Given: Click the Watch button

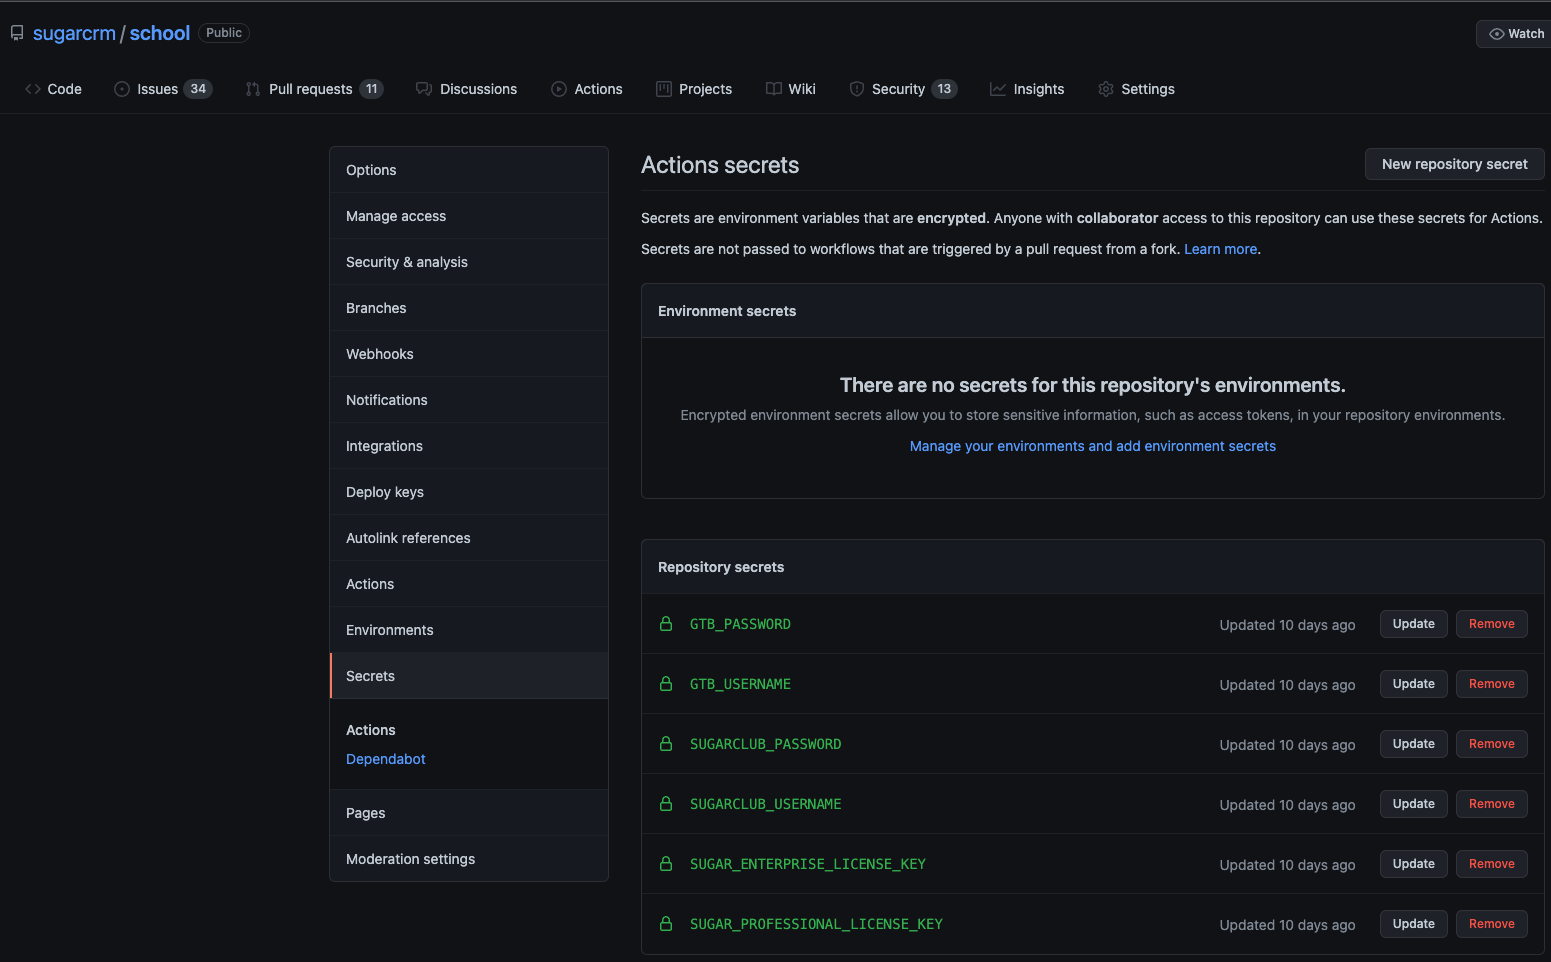Looking at the screenshot, I should tap(1515, 34).
